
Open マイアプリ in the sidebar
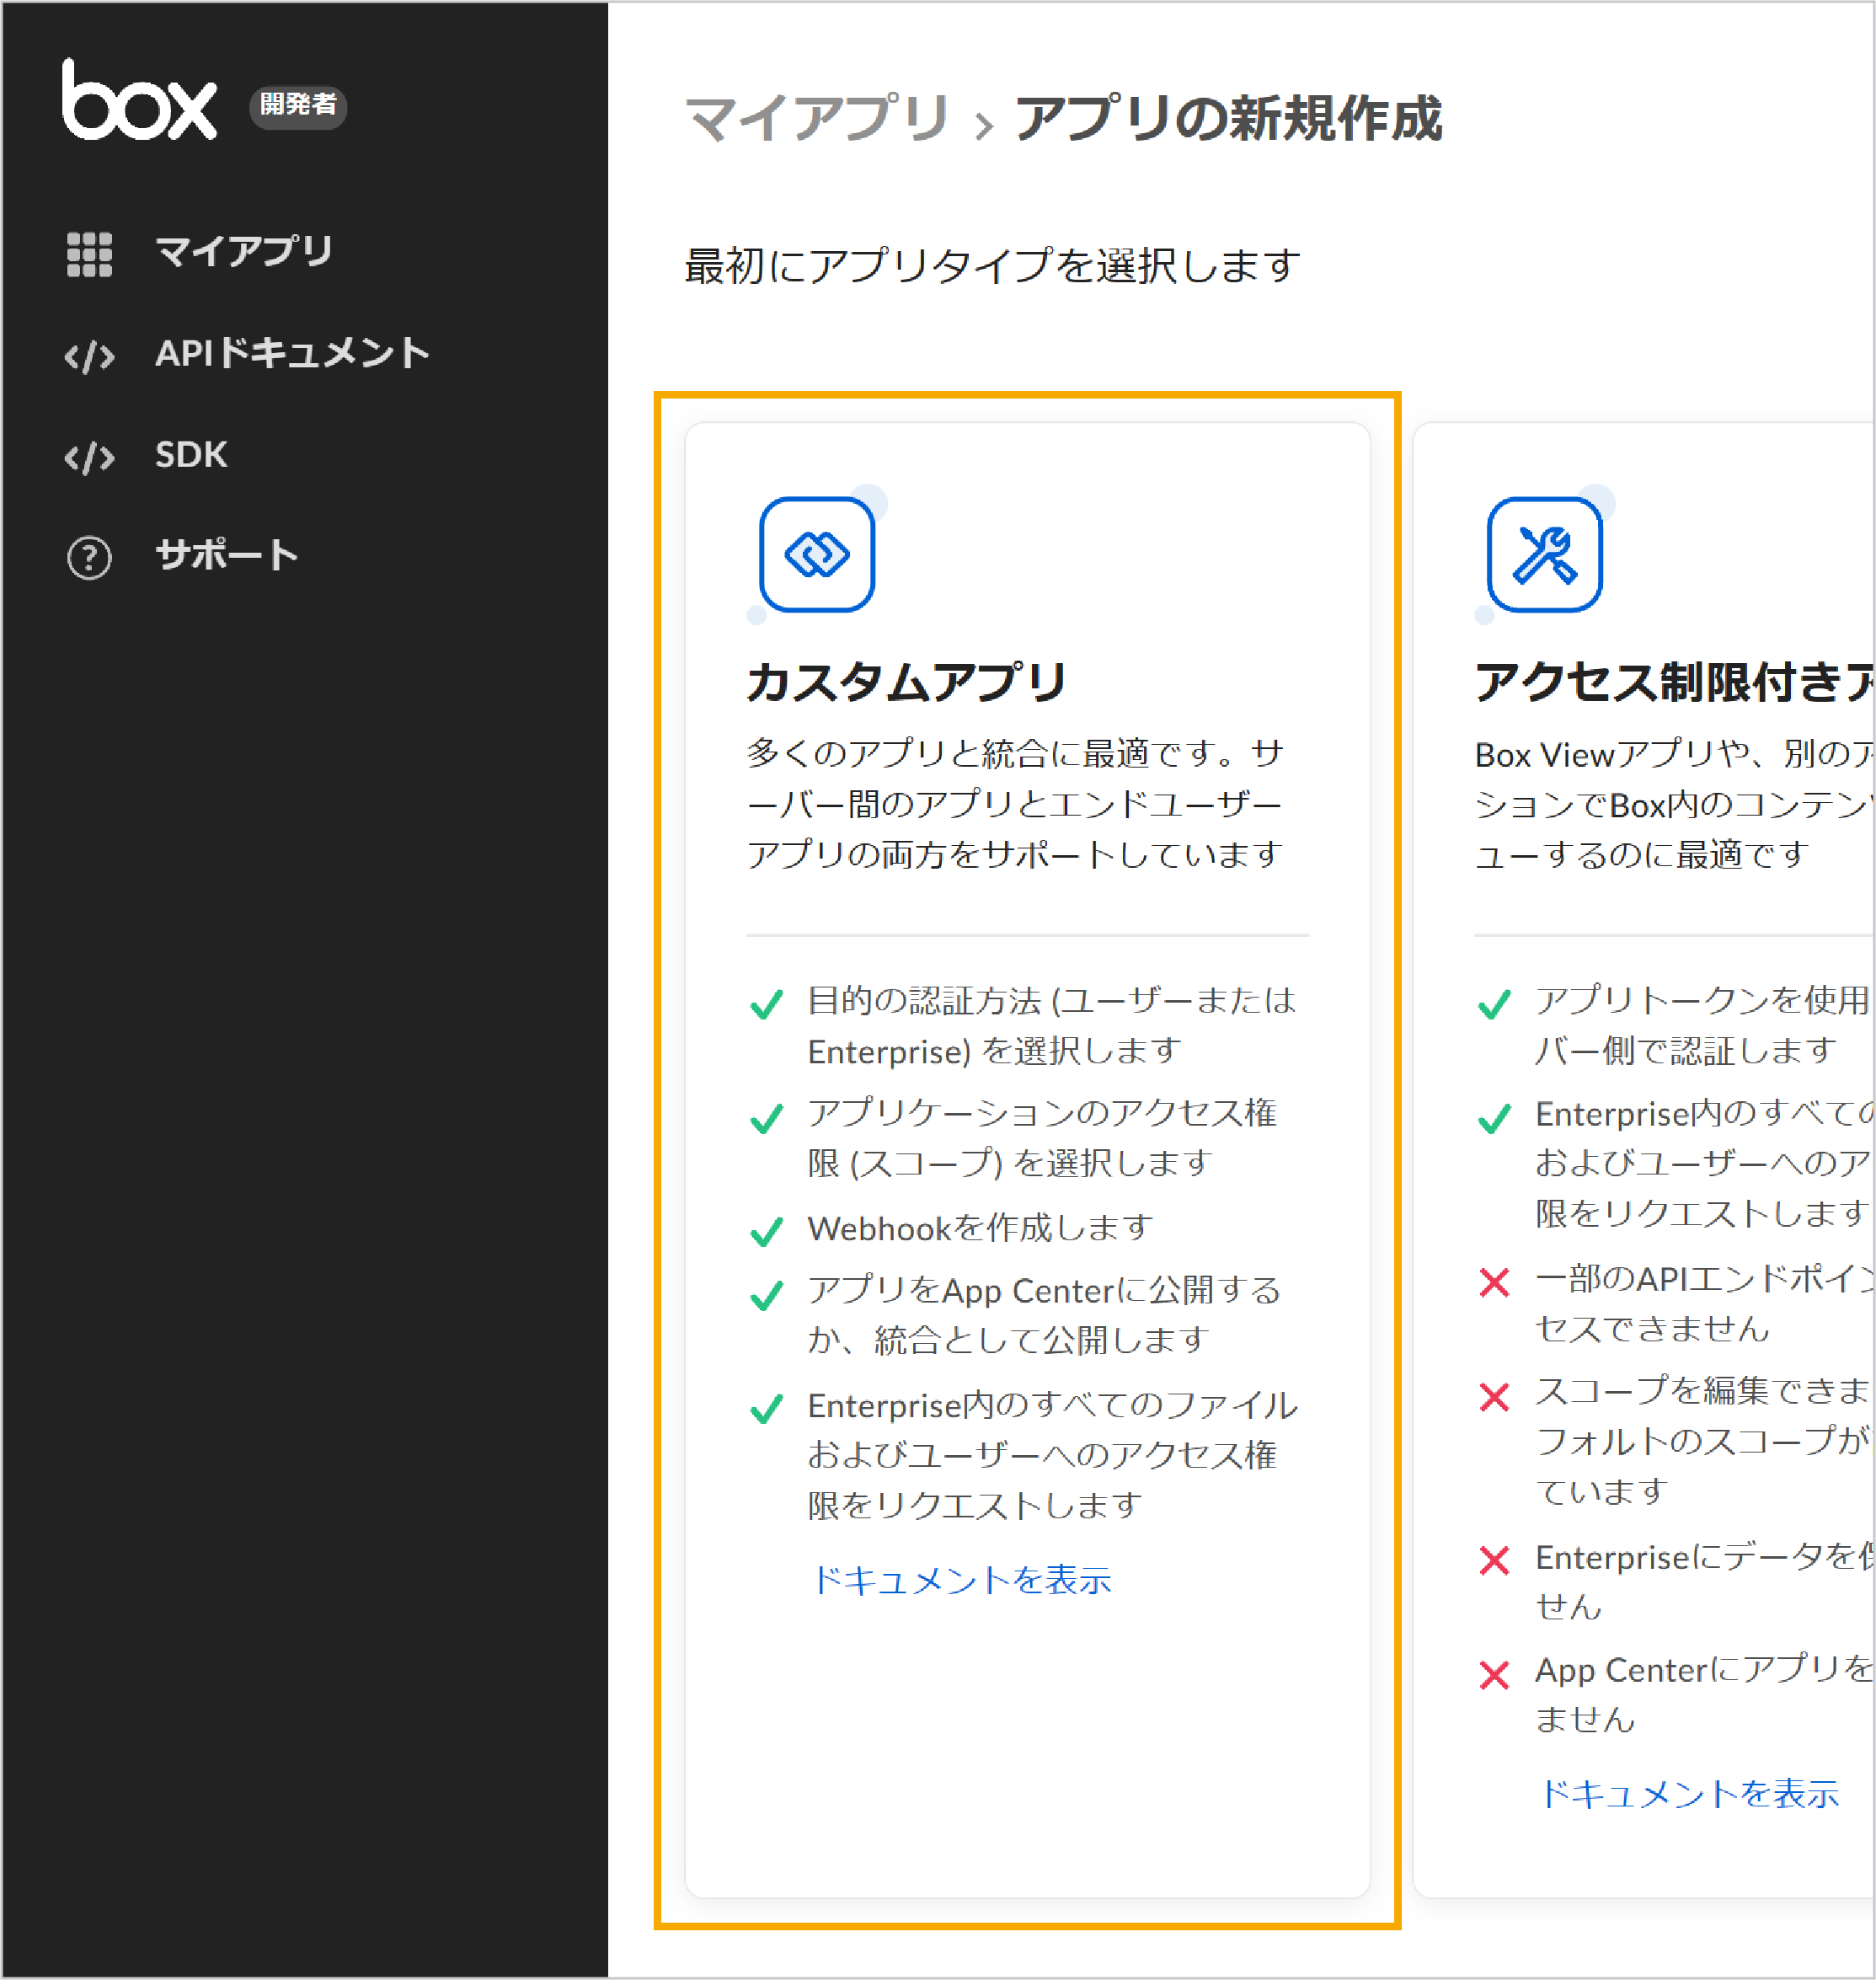tap(244, 251)
